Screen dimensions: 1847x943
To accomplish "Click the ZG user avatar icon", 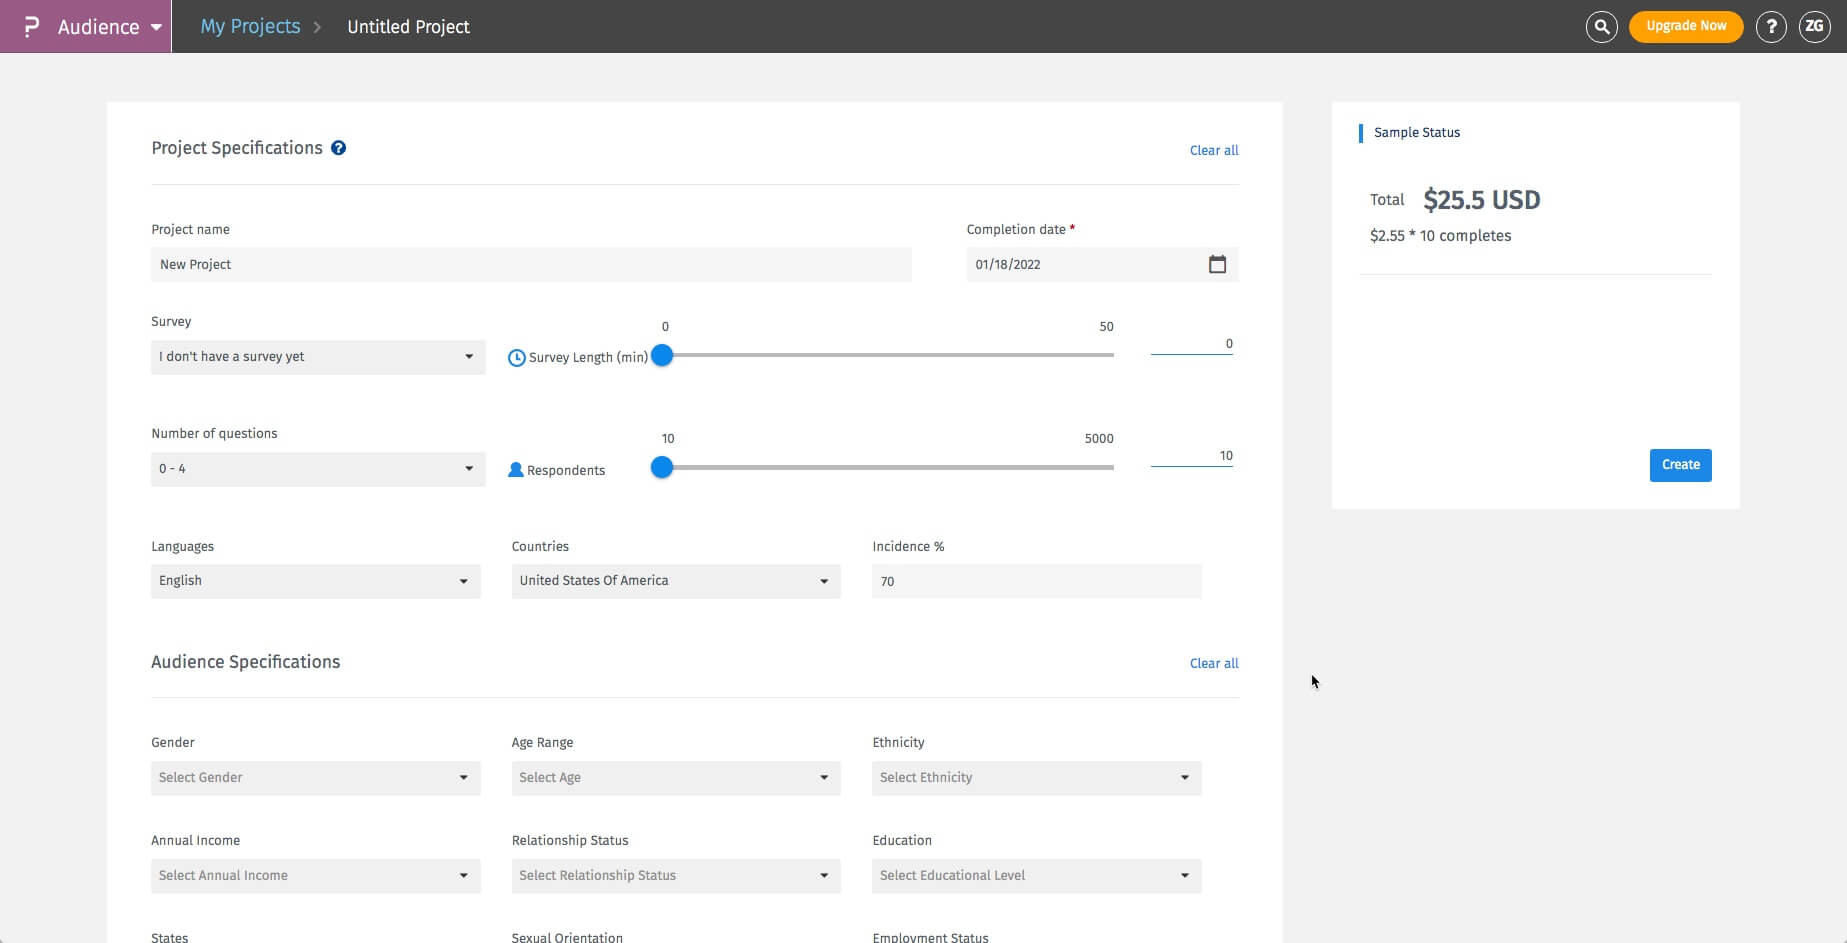I will point(1814,27).
